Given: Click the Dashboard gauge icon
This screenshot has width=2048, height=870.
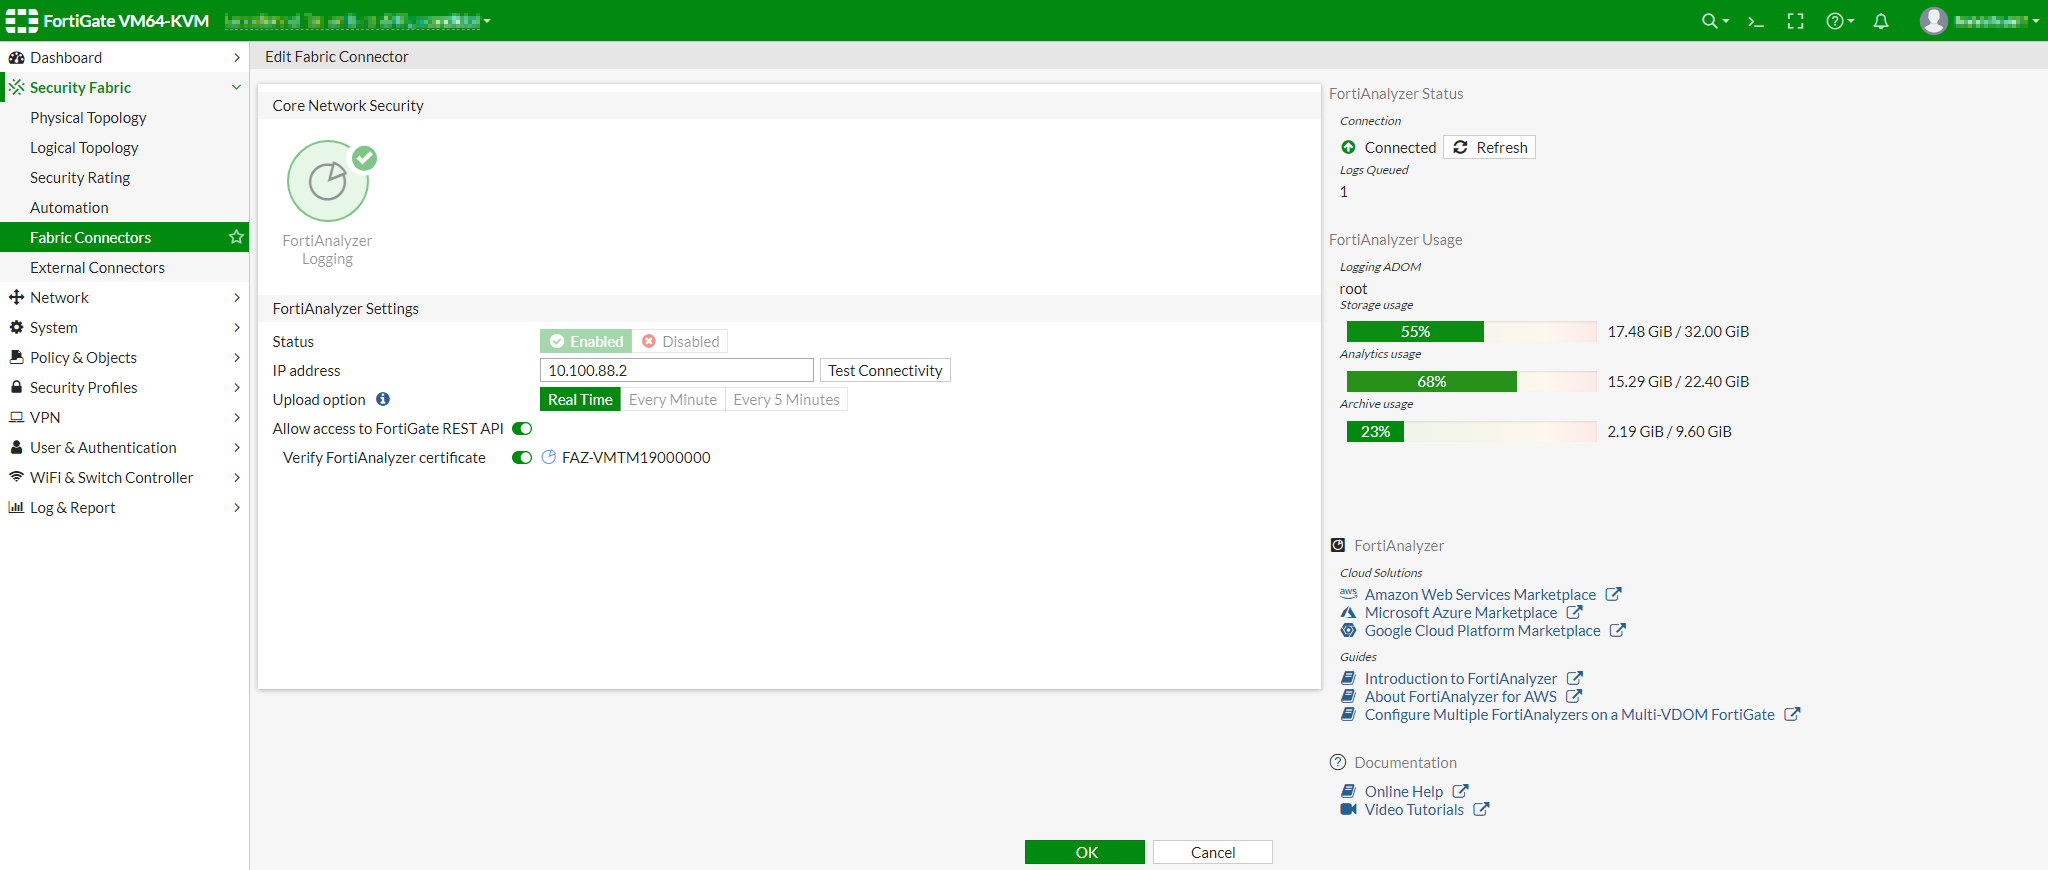Looking at the screenshot, I should pos(16,57).
